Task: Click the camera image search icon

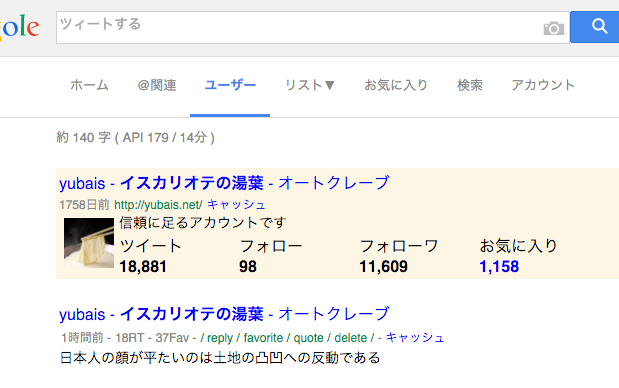Action: point(553,28)
